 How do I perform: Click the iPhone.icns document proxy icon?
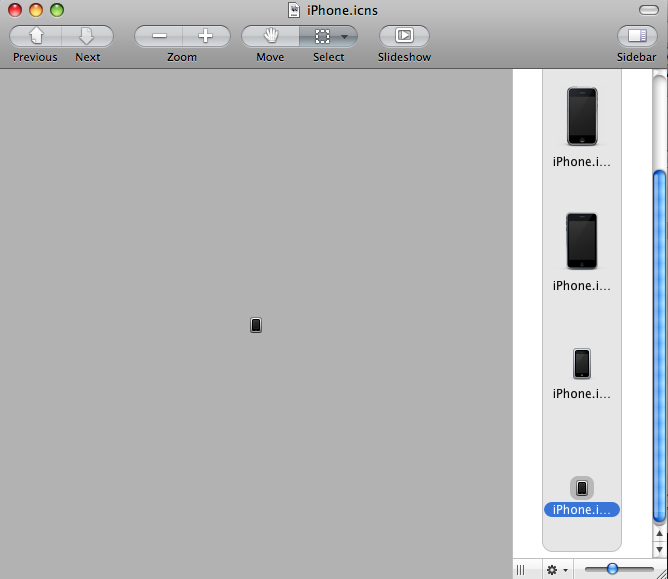(x=294, y=10)
